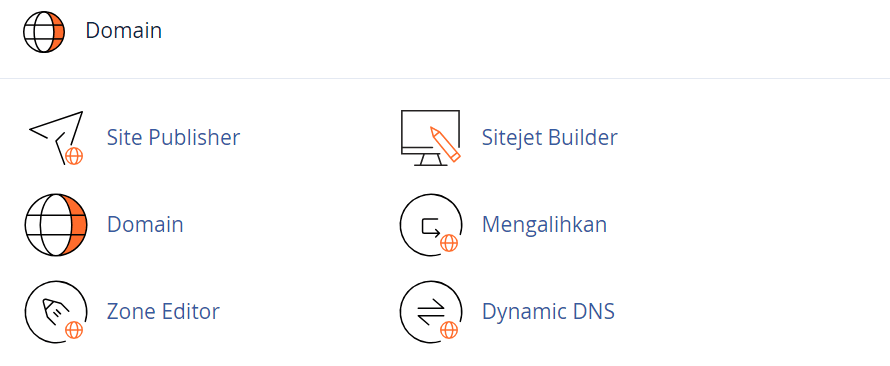Click the opposing arrows inside the Dynamic DNS circle
Screen dimensions: 890x366
click(430, 312)
